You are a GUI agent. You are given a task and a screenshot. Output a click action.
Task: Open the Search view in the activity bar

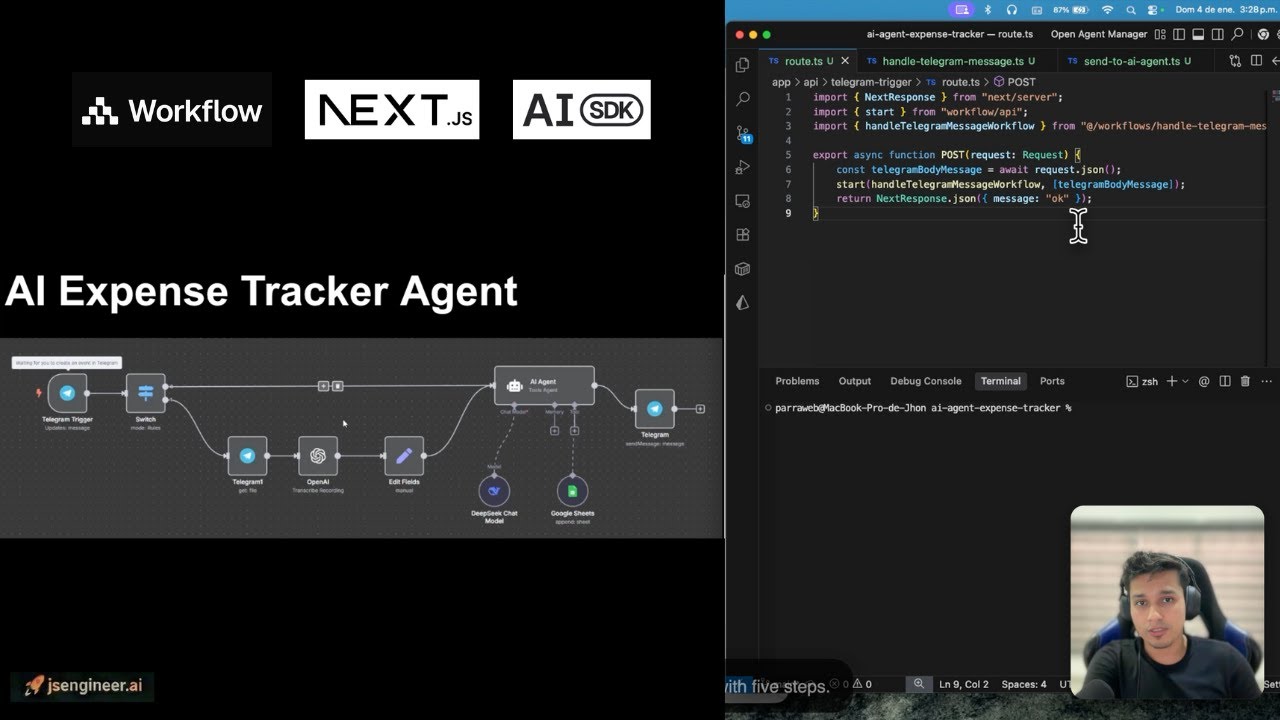tap(742, 99)
